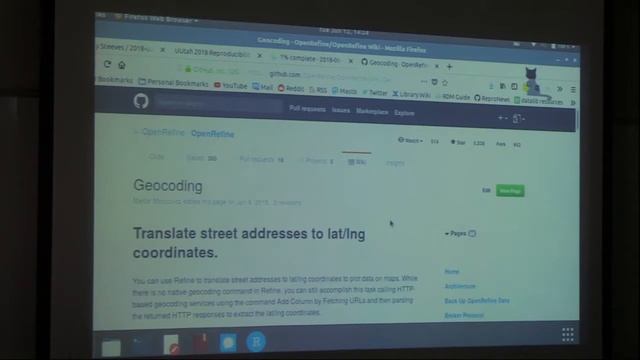This screenshot has height=360, width=640.
Task: Select the Geocoding OpenRefine browser tab
Action: [x=394, y=64]
